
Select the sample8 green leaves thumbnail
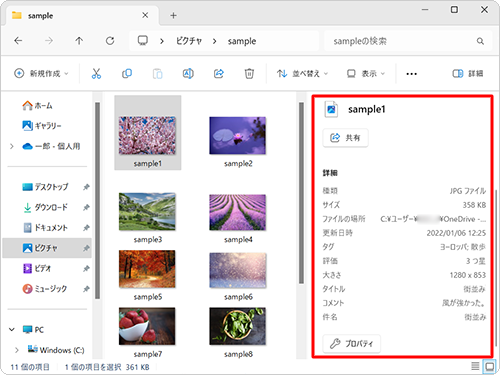238,326
